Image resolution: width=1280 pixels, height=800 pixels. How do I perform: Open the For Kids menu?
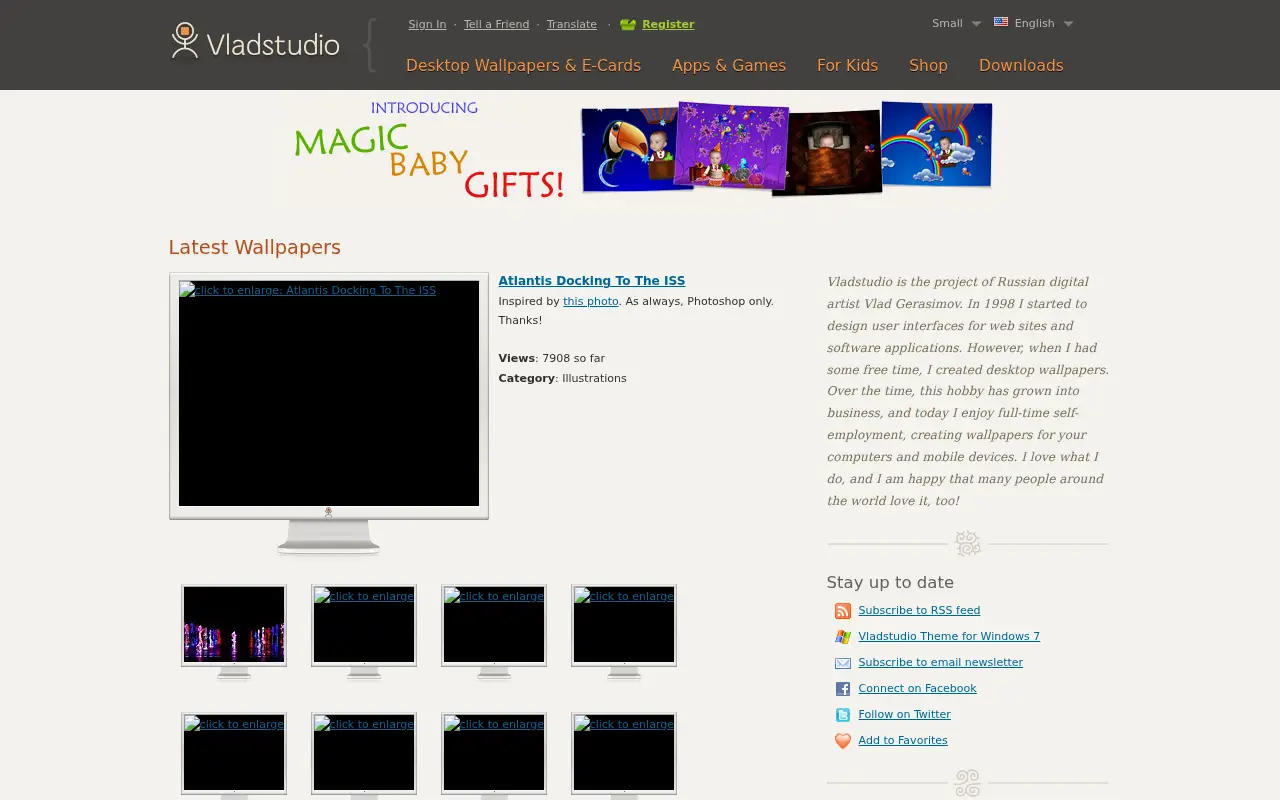(847, 65)
